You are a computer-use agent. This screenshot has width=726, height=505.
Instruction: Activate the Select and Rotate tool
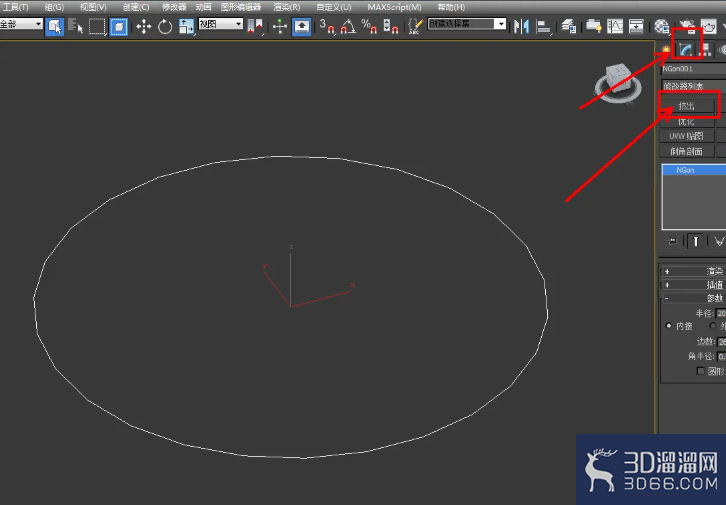(165, 26)
